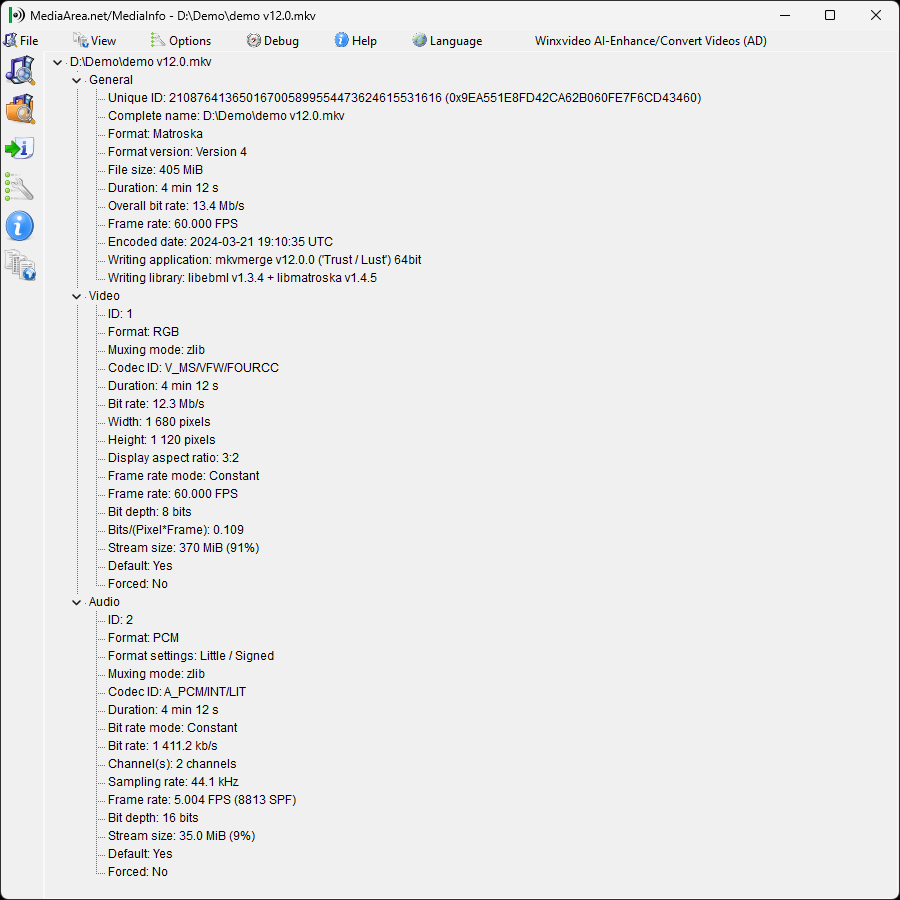900x900 pixels.
Task: Click the blue About info sidebar icon
Action: pyautogui.click(x=20, y=226)
